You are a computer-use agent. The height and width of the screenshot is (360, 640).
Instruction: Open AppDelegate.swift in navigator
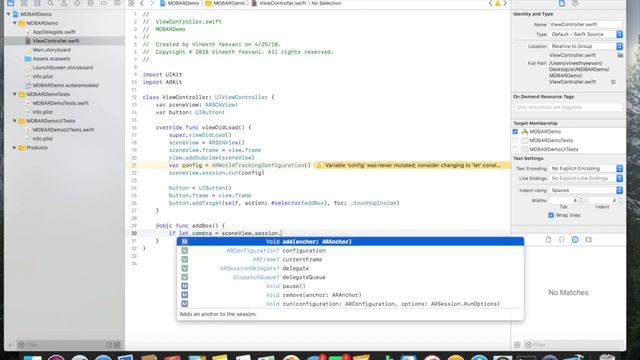54,32
